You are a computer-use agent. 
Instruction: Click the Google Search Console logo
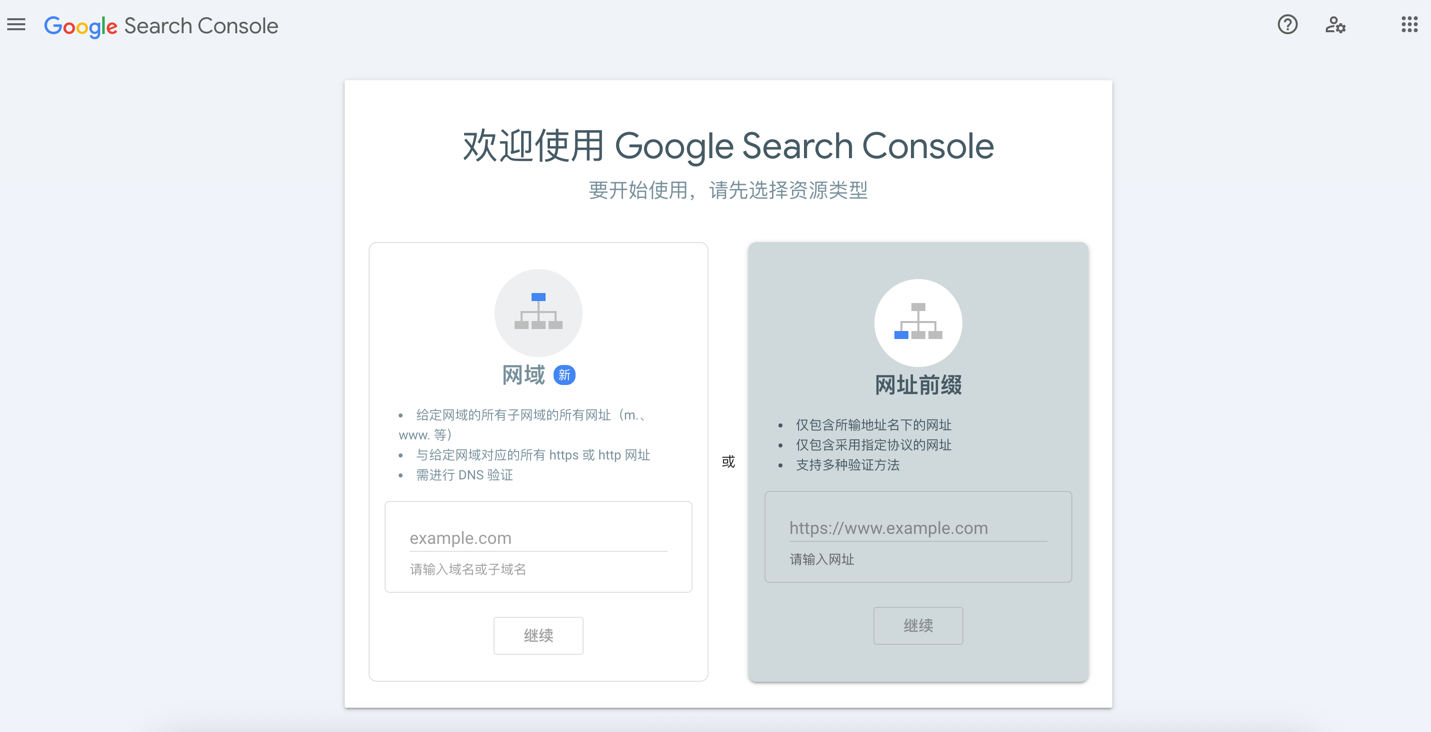coord(161,26)
